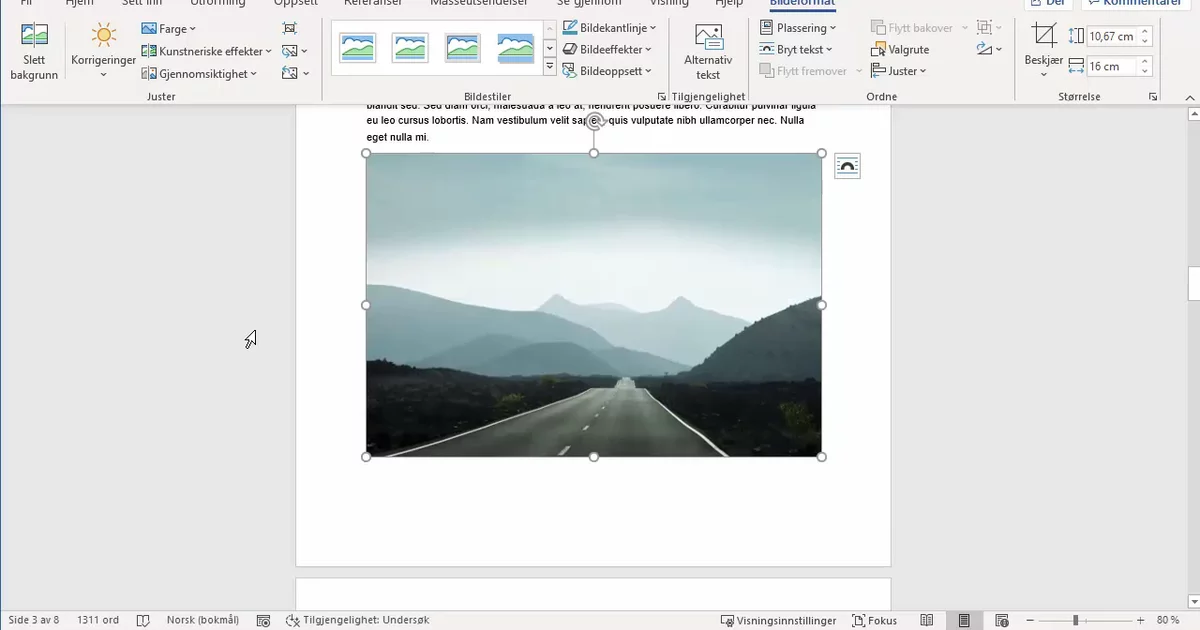1200x630 pixels.
Task: Click the Beskjær crop tool
Action: click(1044, 51)
